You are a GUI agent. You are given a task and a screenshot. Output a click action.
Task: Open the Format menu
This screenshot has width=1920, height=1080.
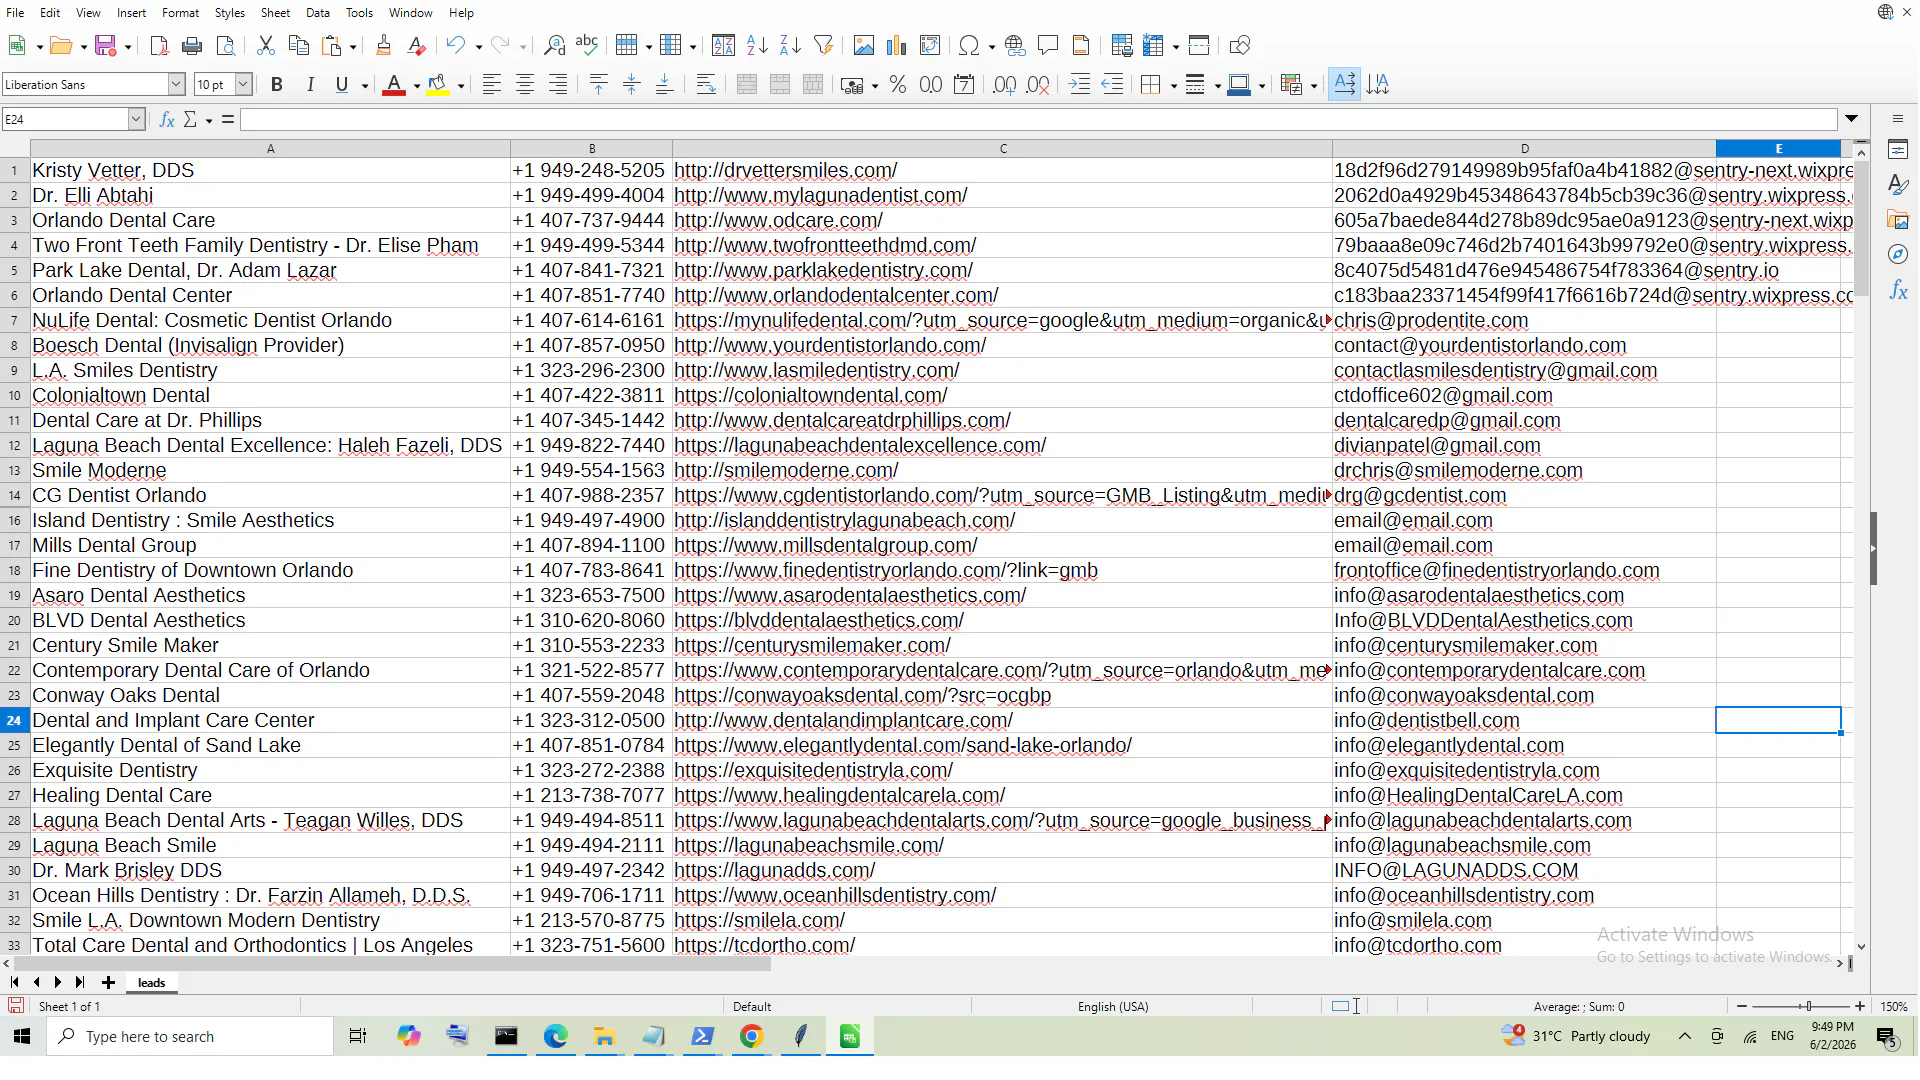pyautogui.click(x=180, y=13)
